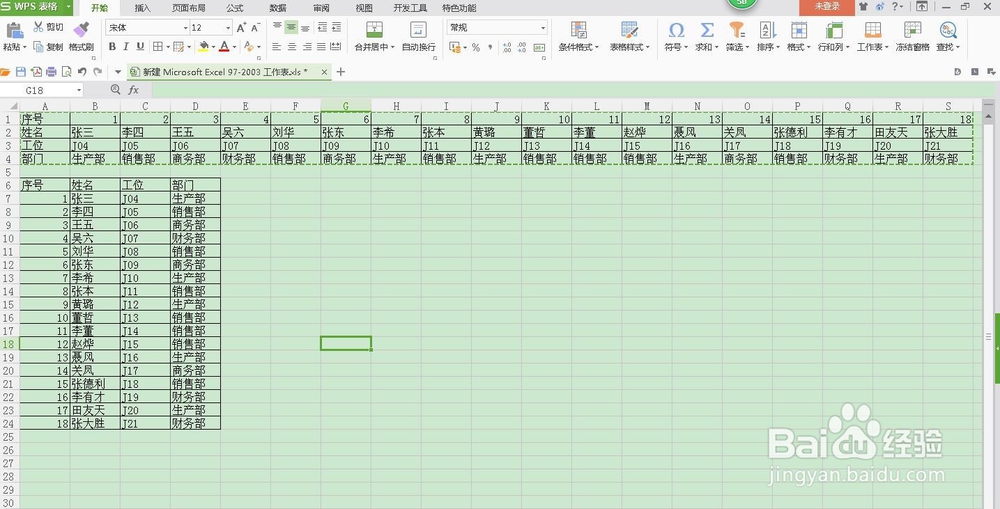Switch to the 数据 (Data) tab
This screenshot has height=509, width=1000.
[x=277, y=8]
